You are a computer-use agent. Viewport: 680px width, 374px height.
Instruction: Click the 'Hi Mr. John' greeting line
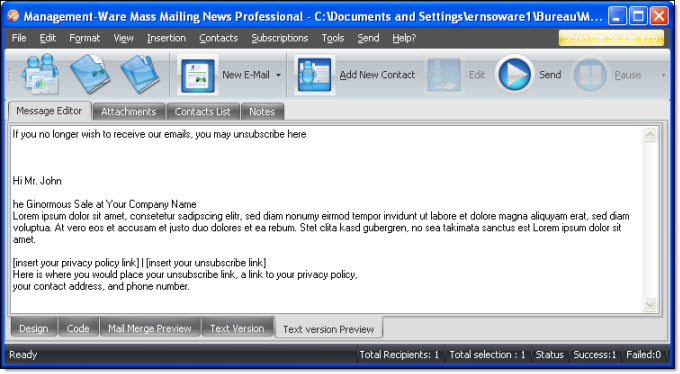coord(37,181)
